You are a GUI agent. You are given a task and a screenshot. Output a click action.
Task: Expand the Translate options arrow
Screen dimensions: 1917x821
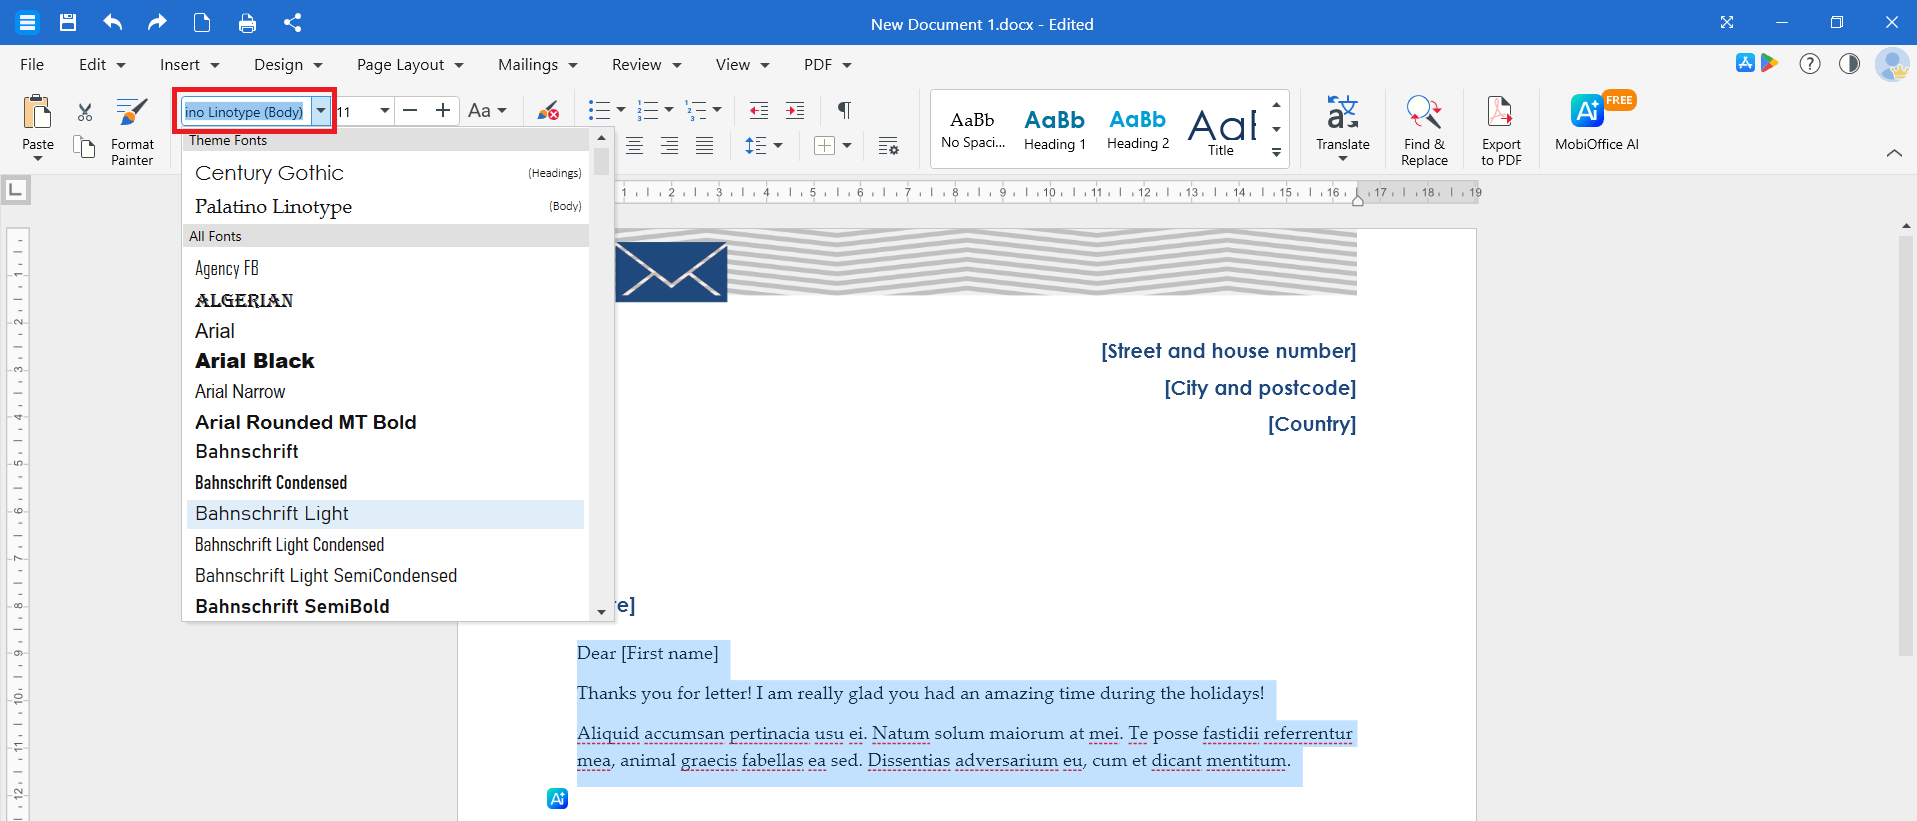tap(1342, 158)
